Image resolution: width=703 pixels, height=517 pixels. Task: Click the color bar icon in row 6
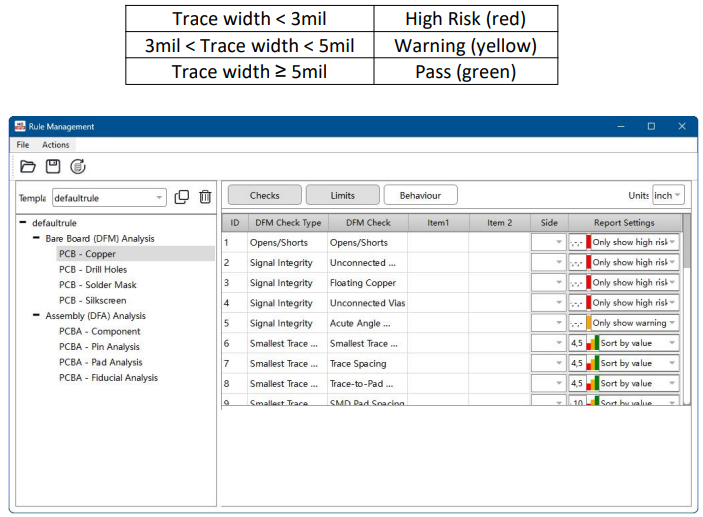pos(592,343)
